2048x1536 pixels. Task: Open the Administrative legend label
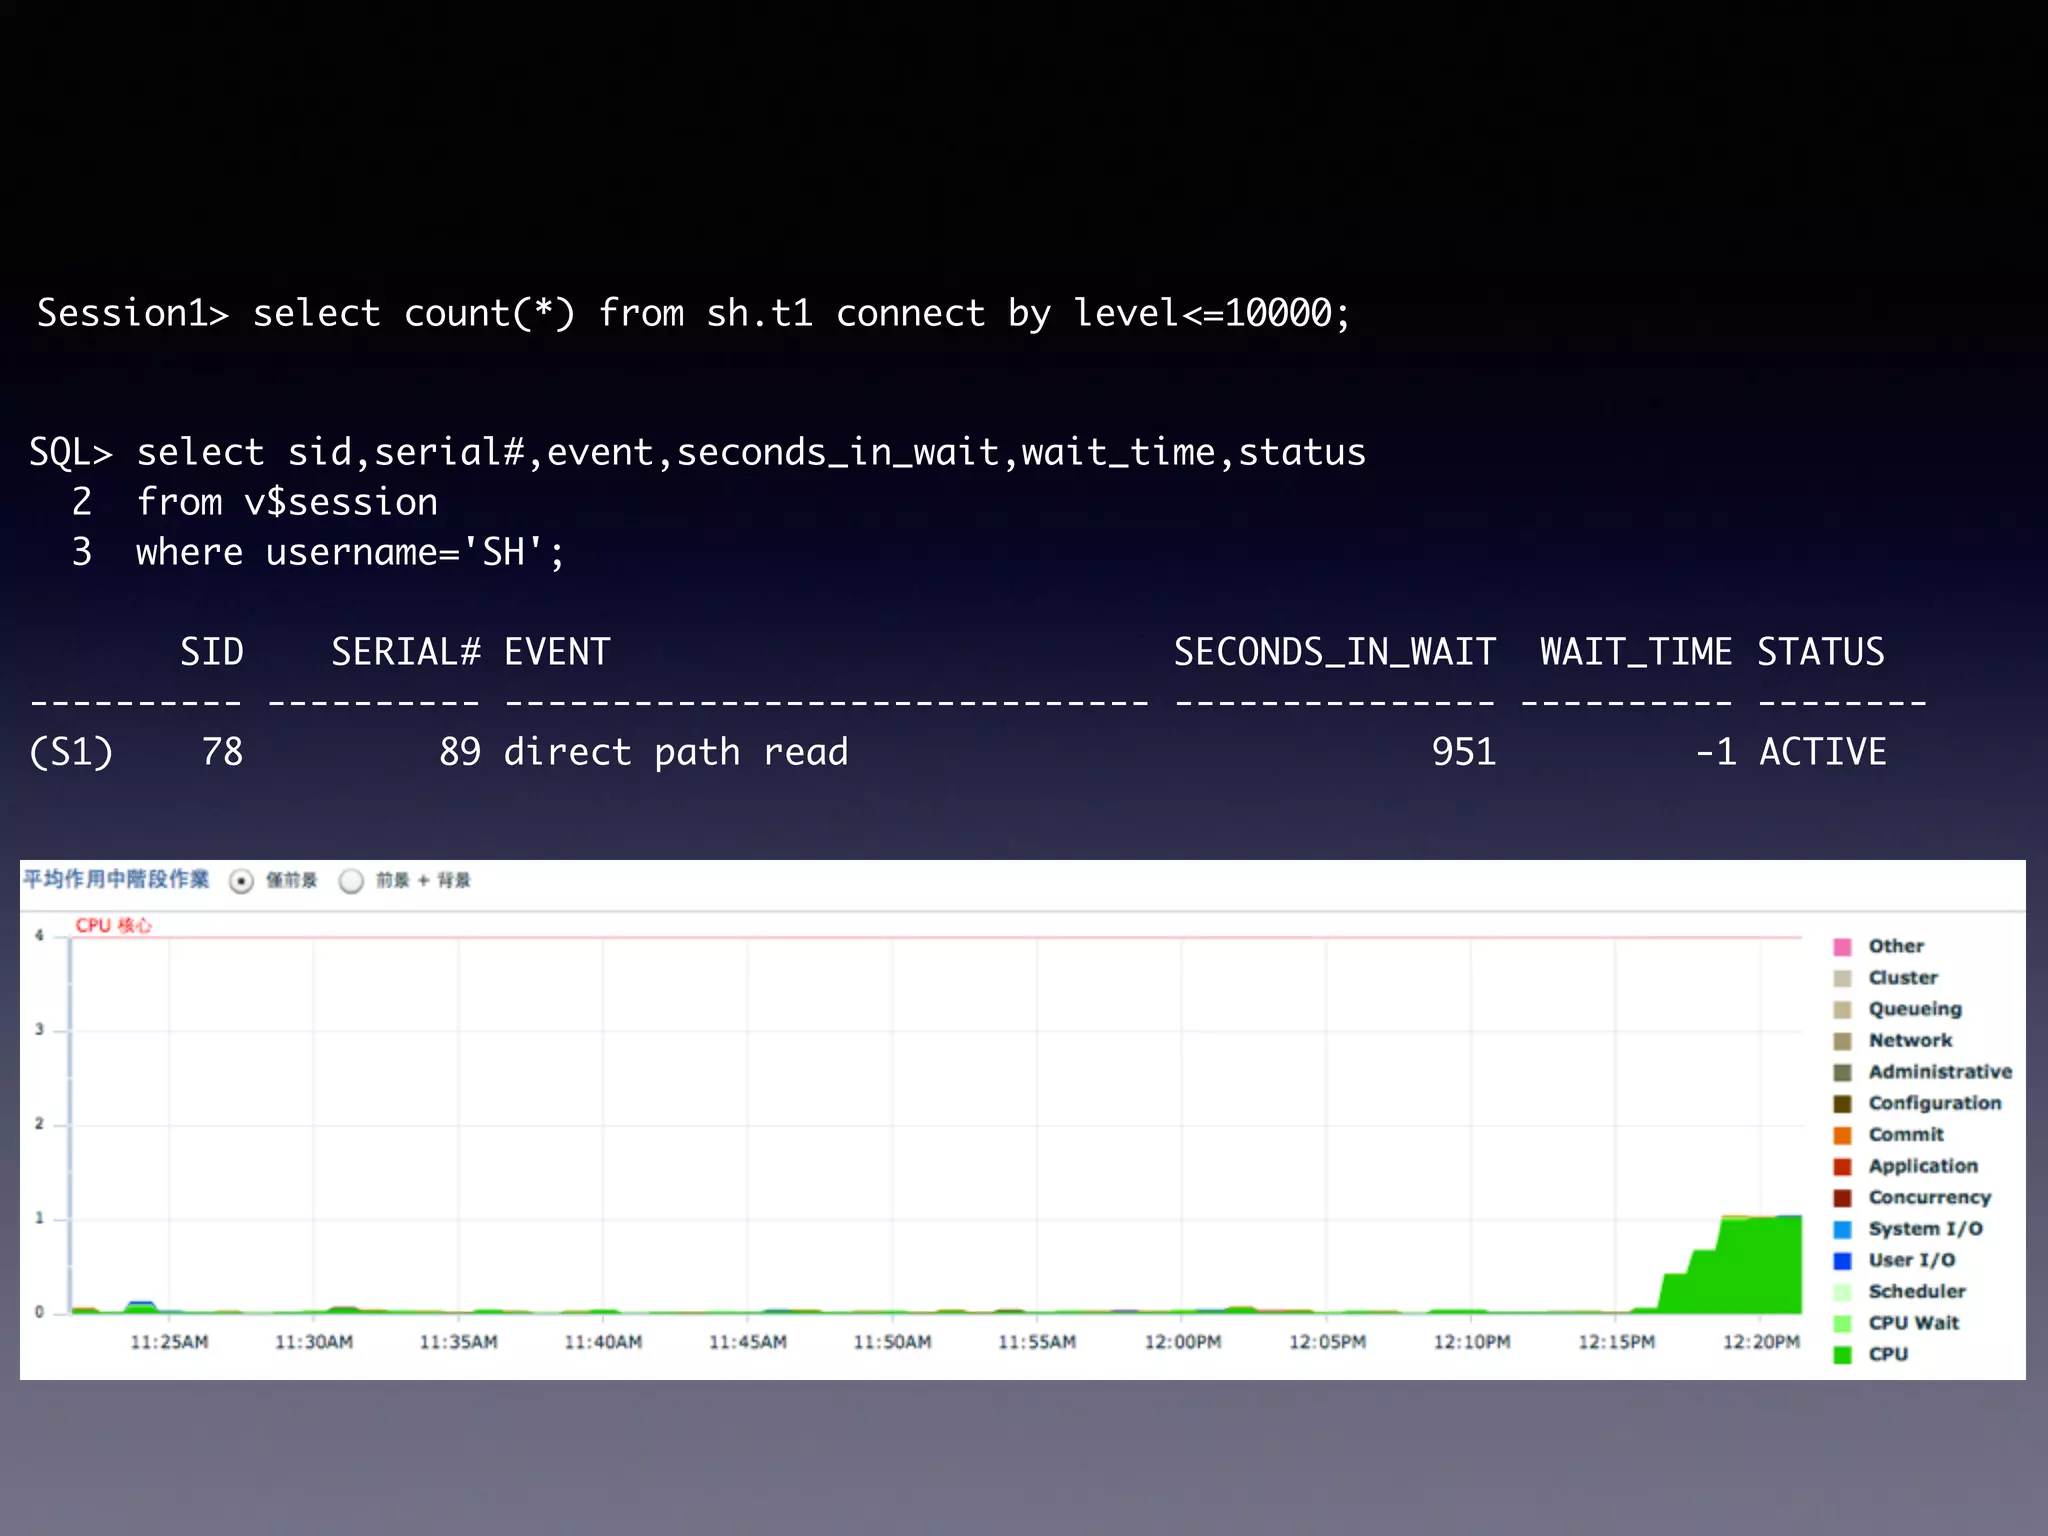(1940, 1072)
